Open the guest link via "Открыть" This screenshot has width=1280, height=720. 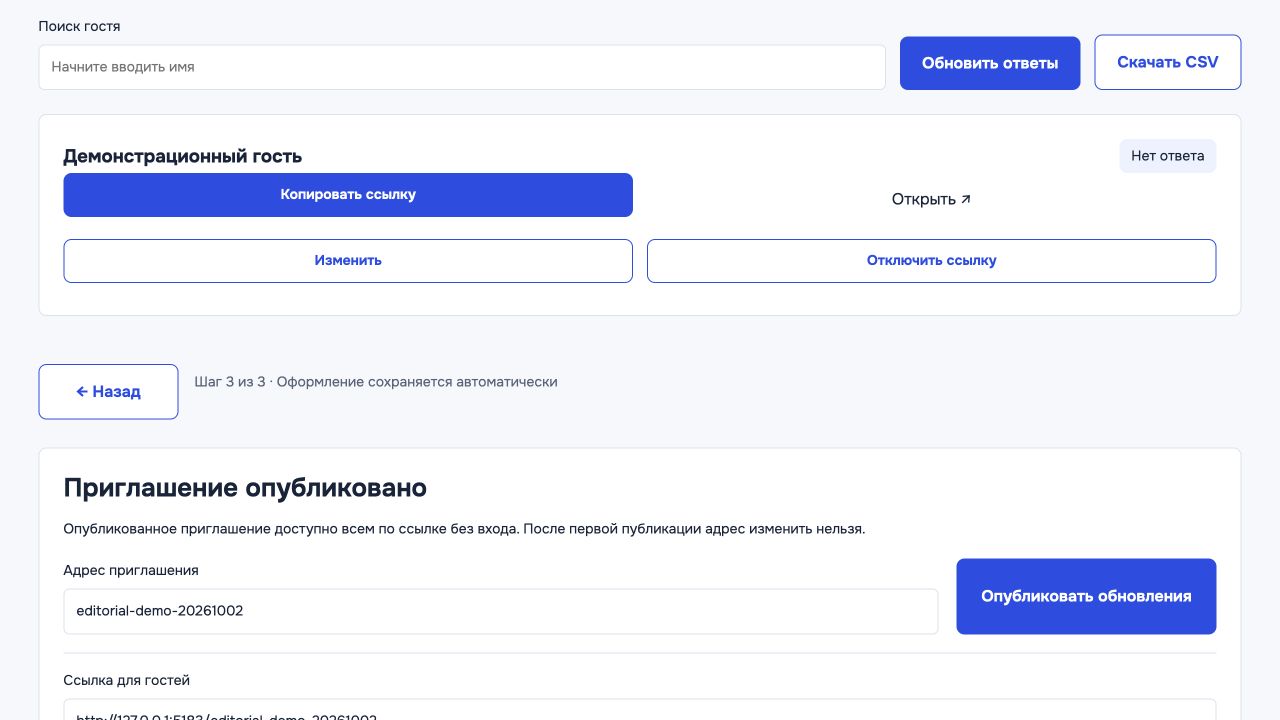(932, 199)
